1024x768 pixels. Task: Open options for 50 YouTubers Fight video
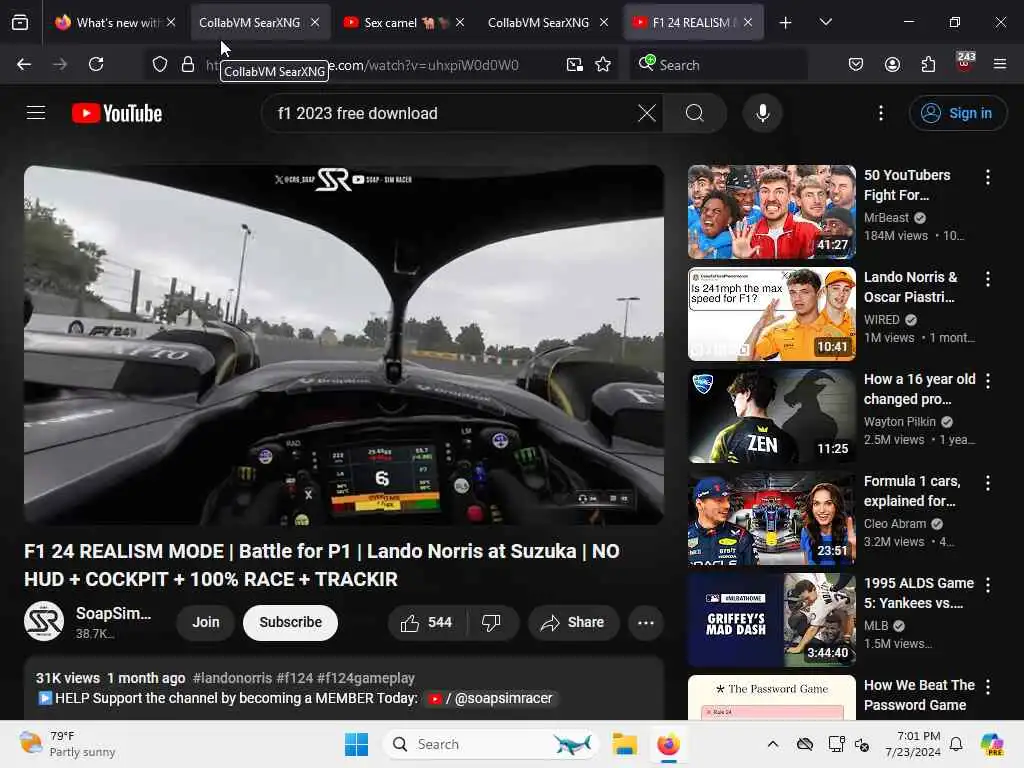(x=987, y=176)
